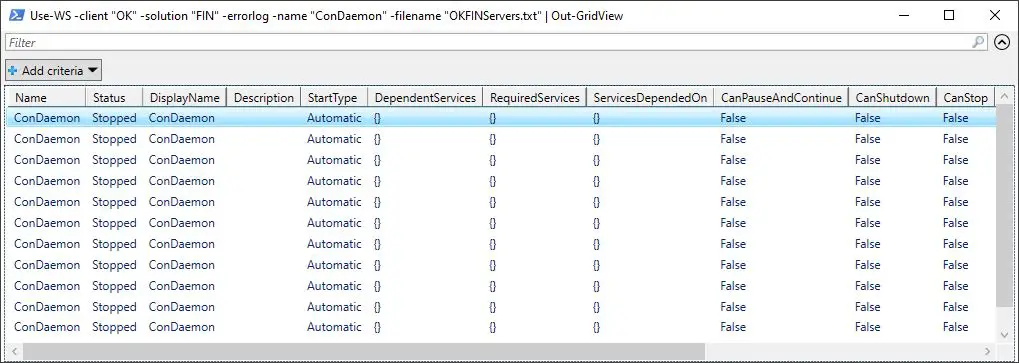The image size is (1019, 363).
Task: Click the search magnifier icon in filter box
Action: coord(978,42)
